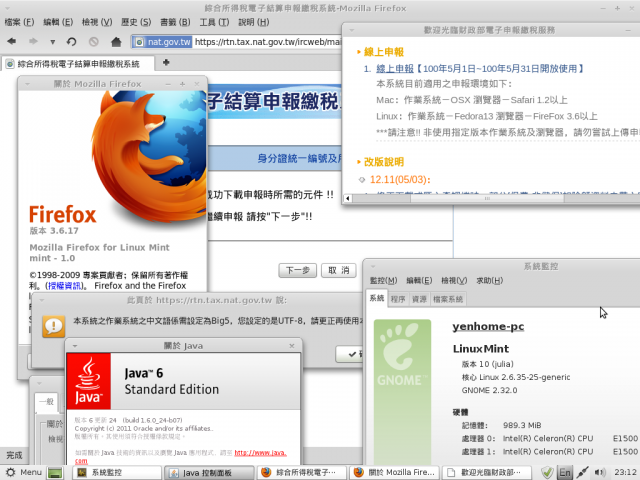Open the http://www.java.com link
This screenshot has height=480, width=640.
tap(260, 453)
